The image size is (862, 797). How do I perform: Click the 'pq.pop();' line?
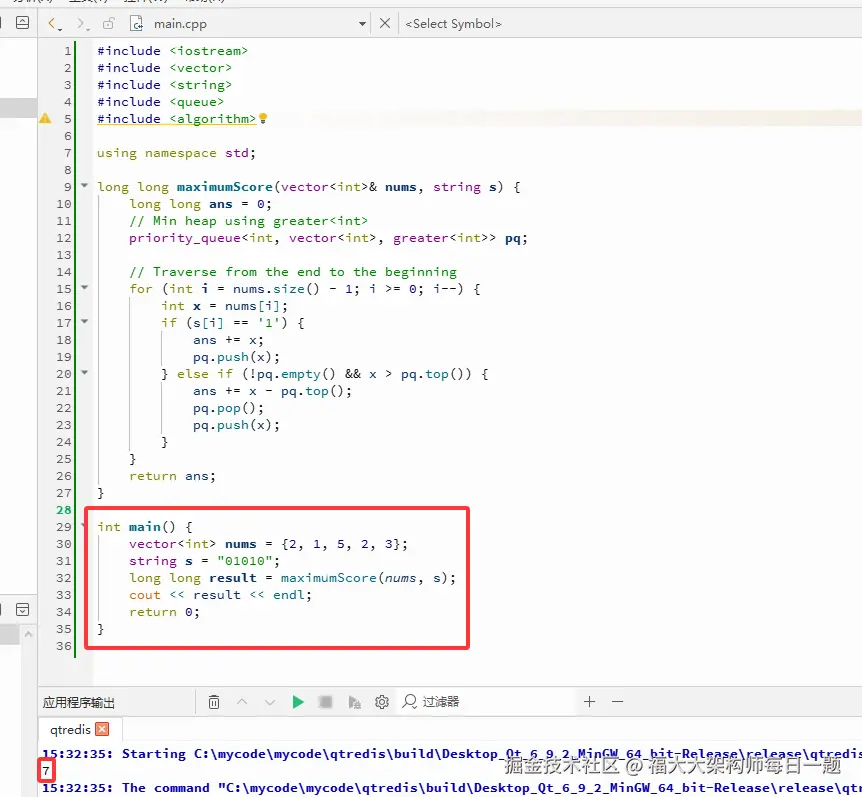(x=228, y=408)
